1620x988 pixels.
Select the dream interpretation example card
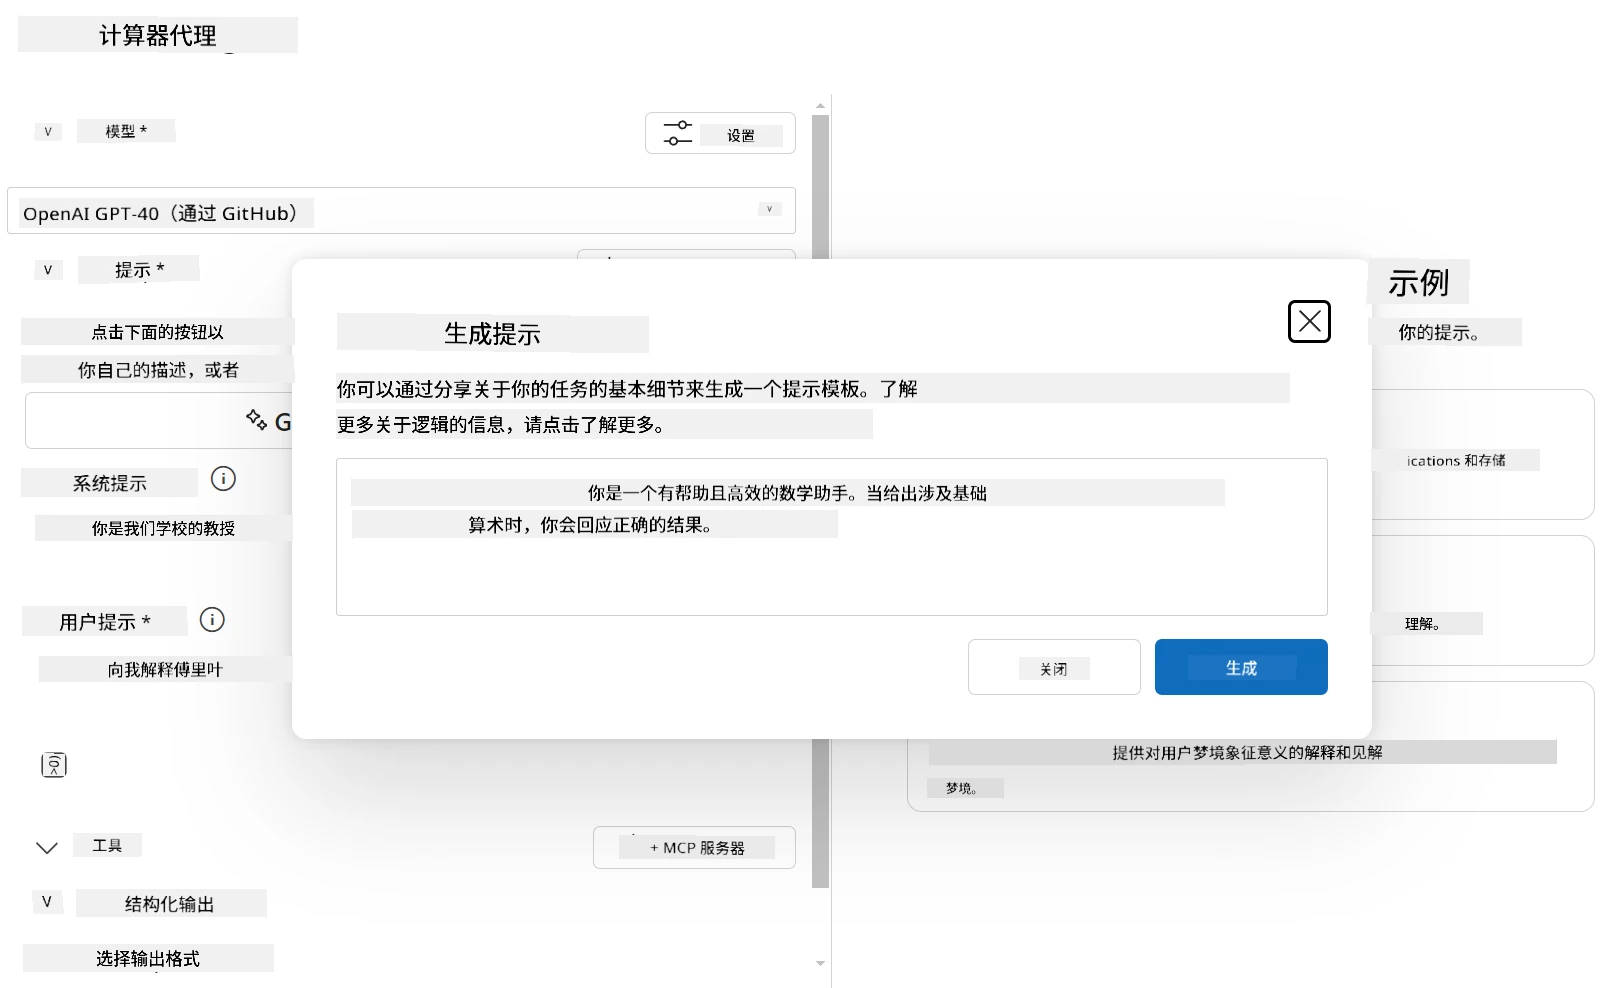(x=1250, y=746)
